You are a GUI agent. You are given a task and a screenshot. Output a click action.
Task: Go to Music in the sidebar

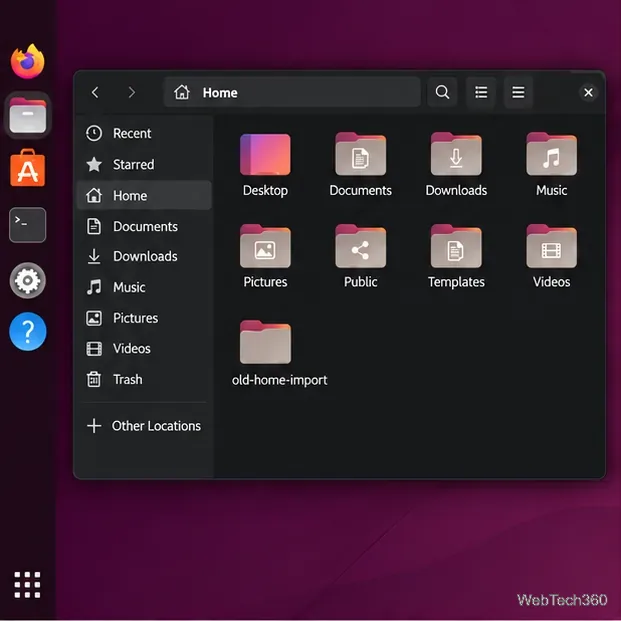[144, 287]
